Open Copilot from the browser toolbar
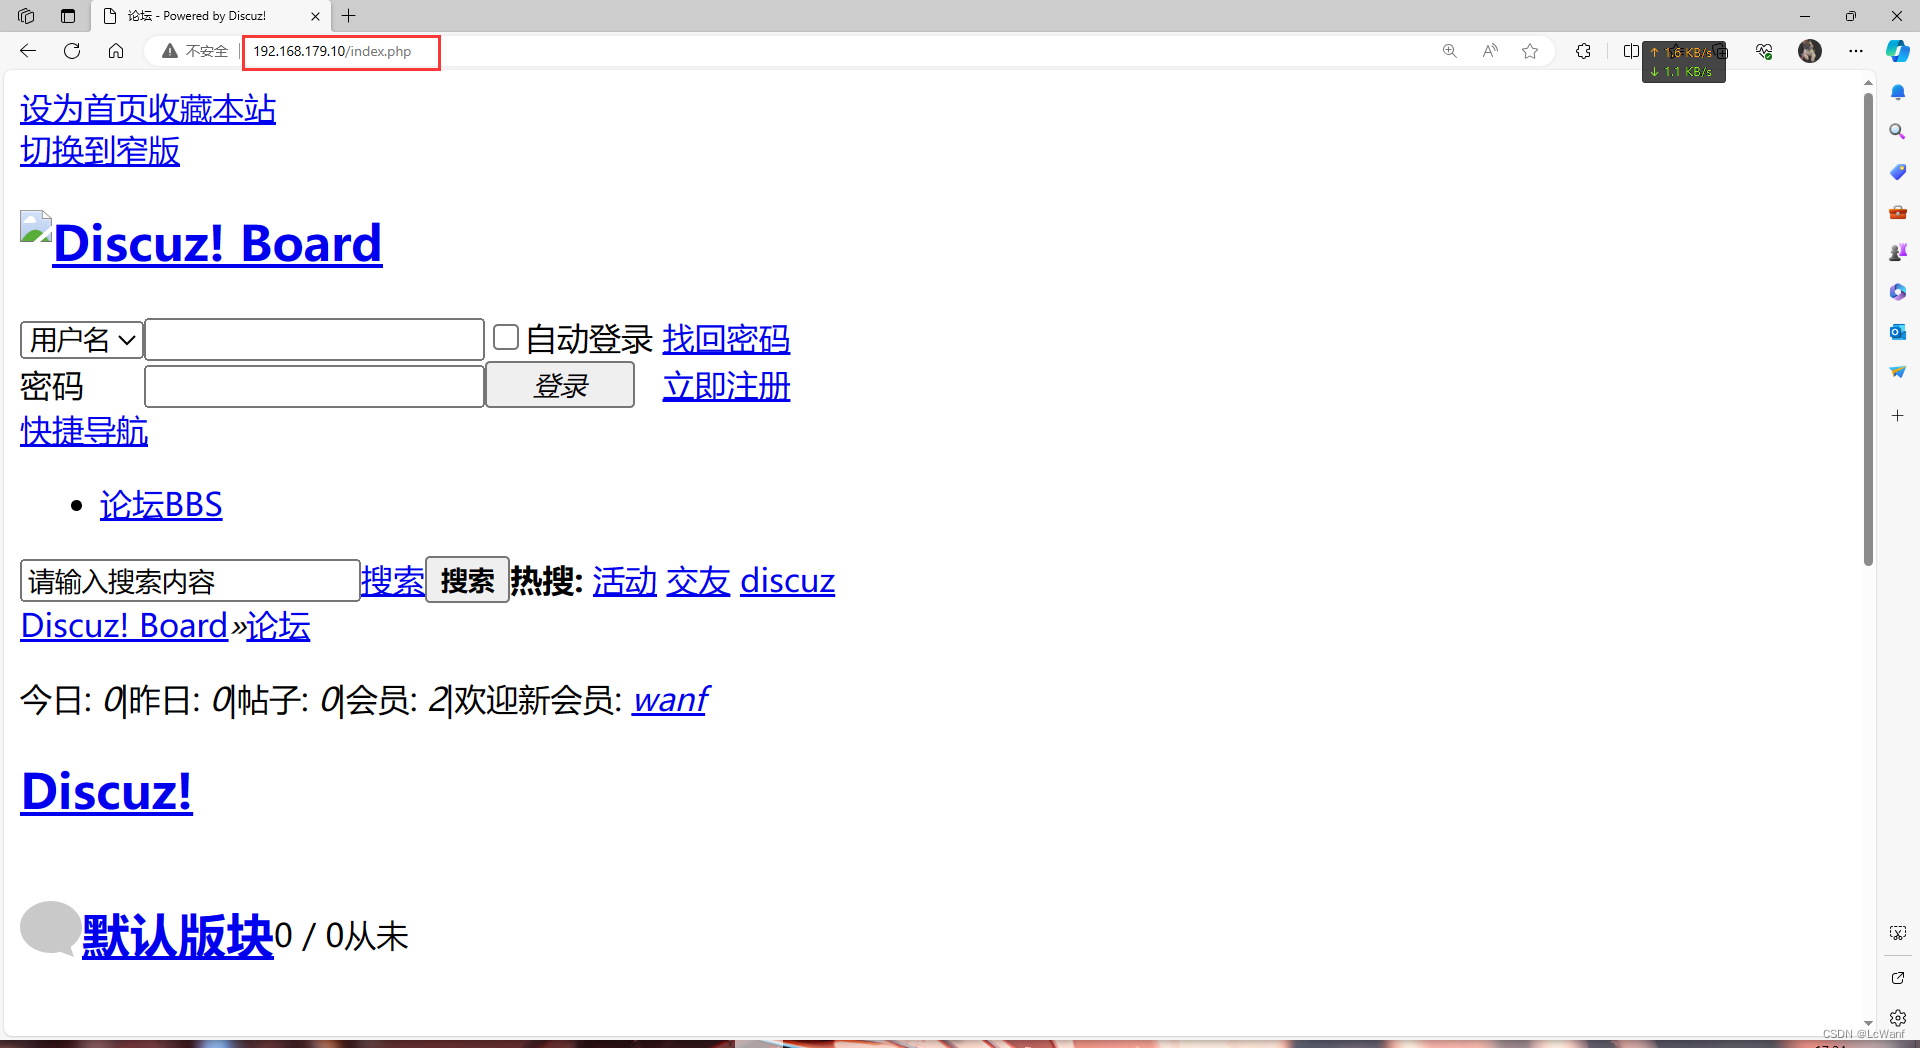Screen dimensions: 1920x1048 (x=1897, y=51)
